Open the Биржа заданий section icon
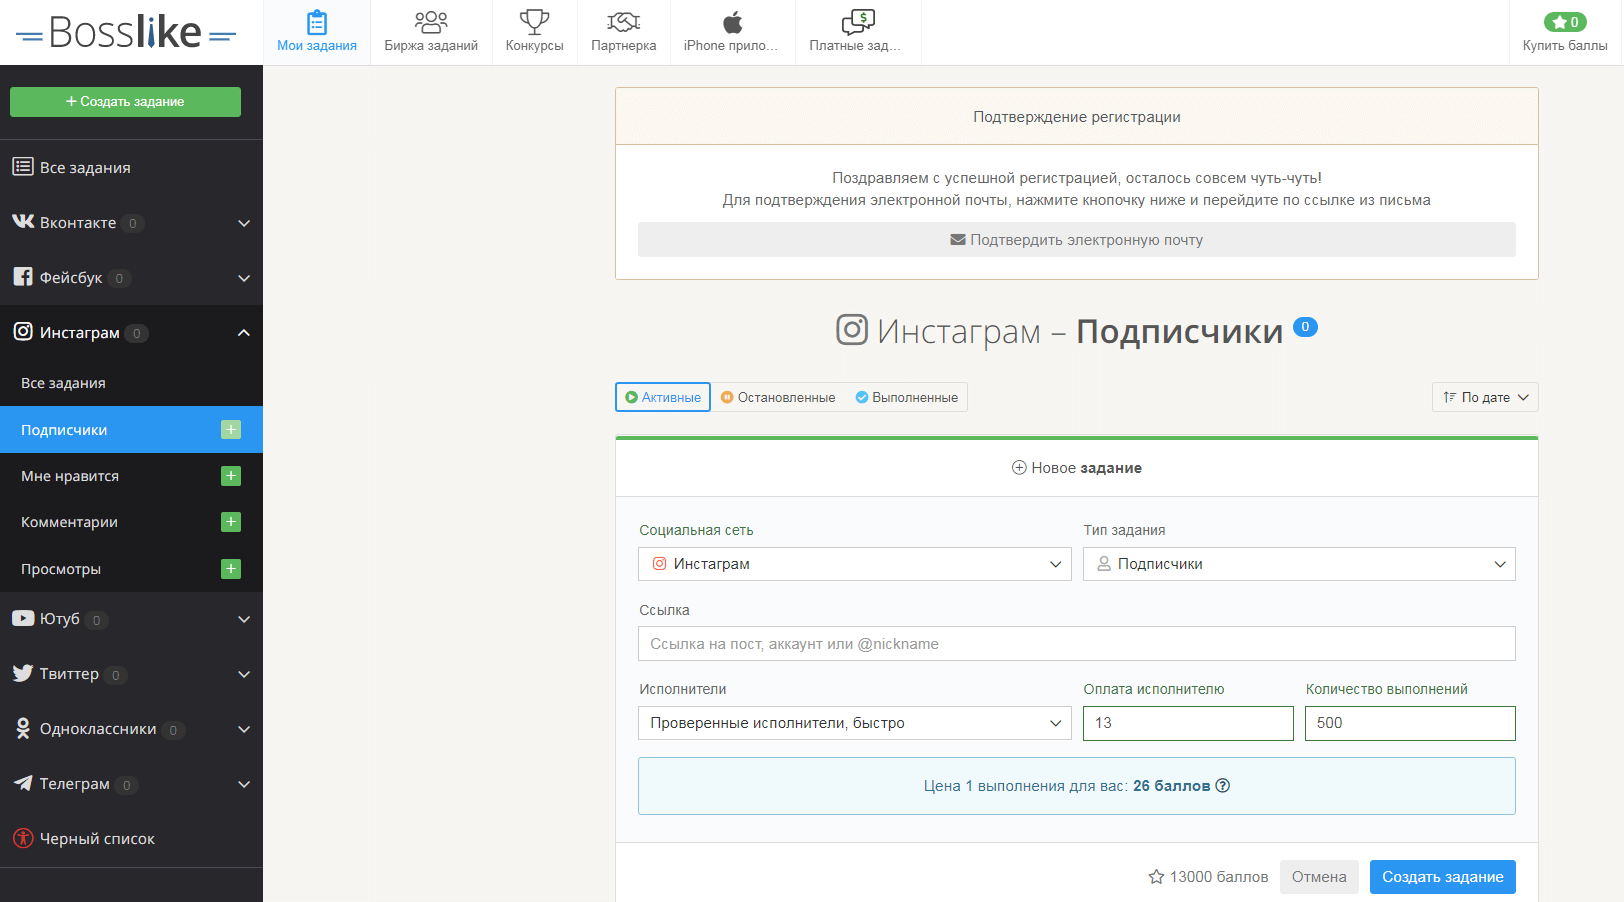Viewport: 1624px width, 902px height. pos(431,22)
